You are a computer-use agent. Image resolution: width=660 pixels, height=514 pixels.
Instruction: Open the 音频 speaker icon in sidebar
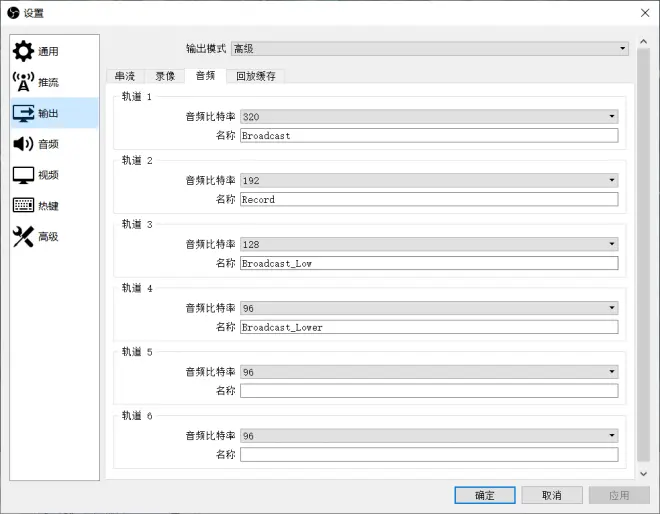tap(23, 144)
